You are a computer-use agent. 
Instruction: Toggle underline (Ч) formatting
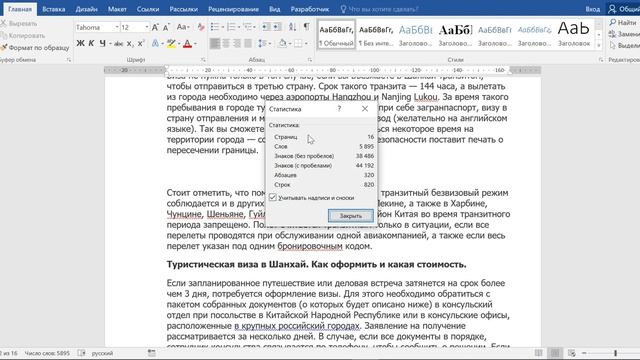[x=102, y=43]
